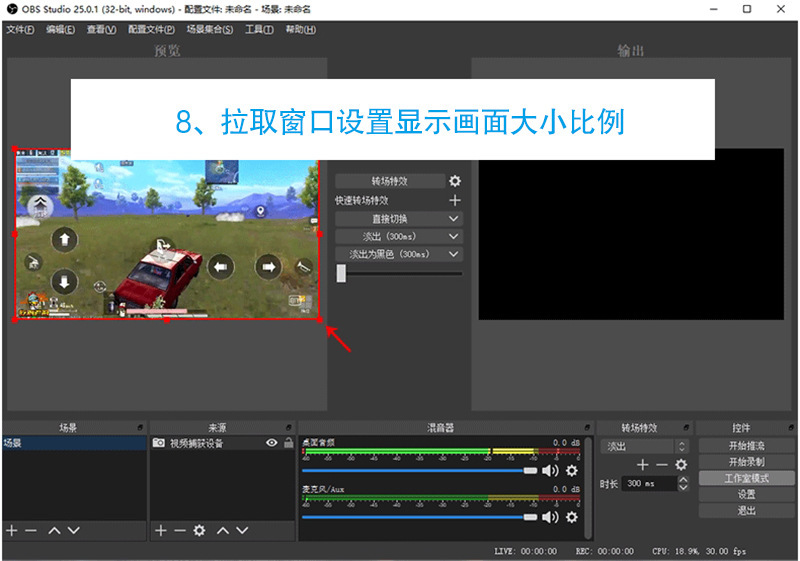Click the LIVE: 00:00:00 status text

(x=526, y=551)
